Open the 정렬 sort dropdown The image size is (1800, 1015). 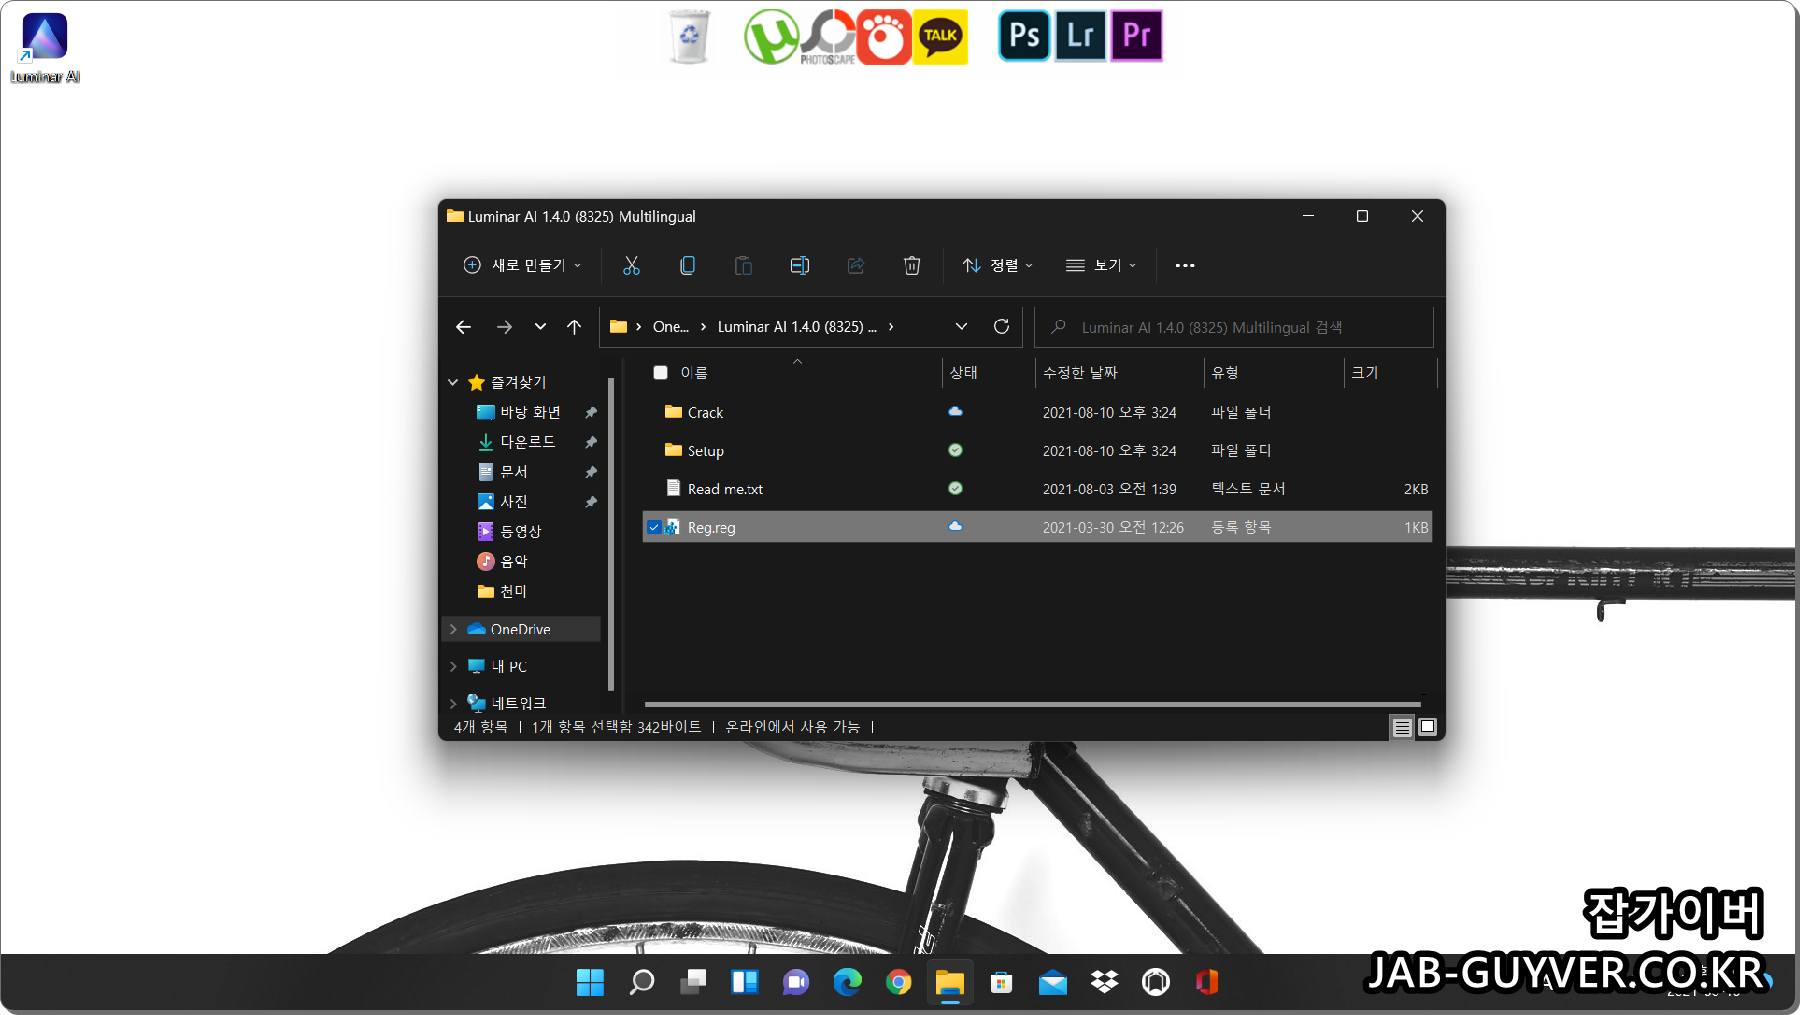(998, 265)
